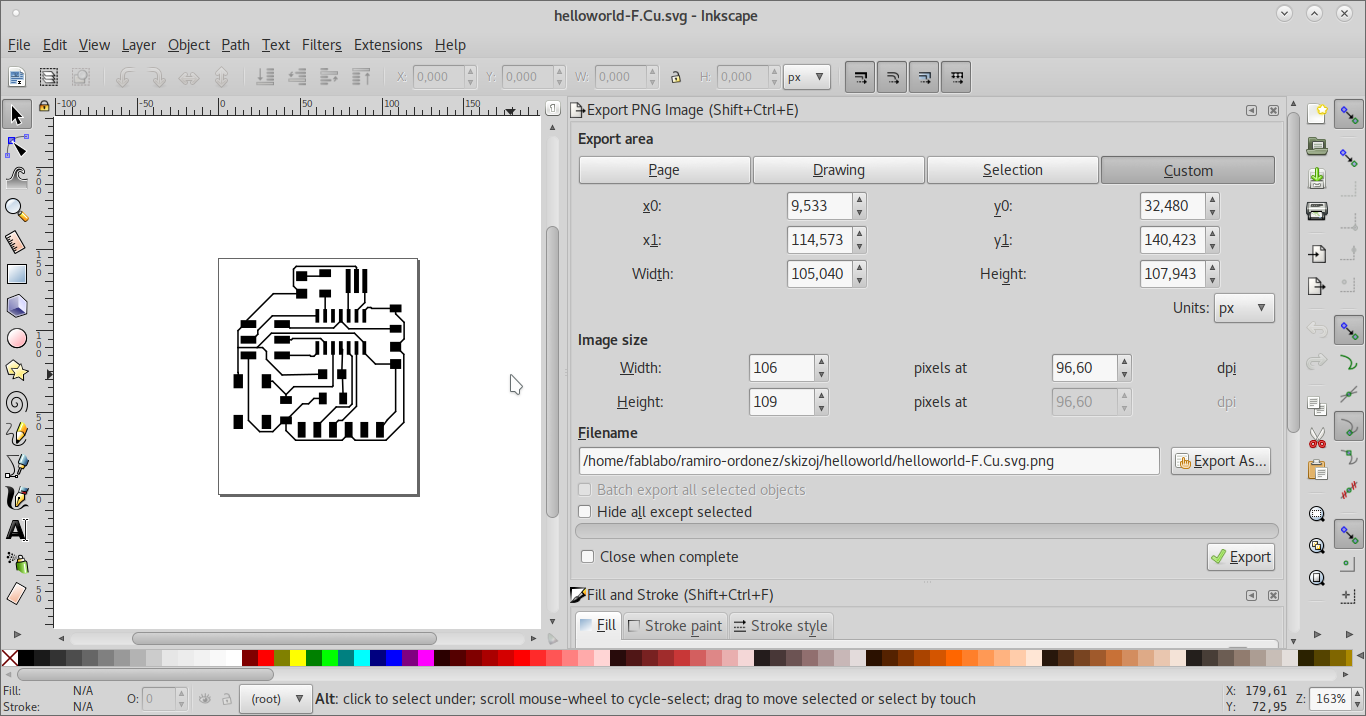Screen dimensions: 1366x716
Task: Decrease image Width pixels with stepper
Action: coord(821,375)
